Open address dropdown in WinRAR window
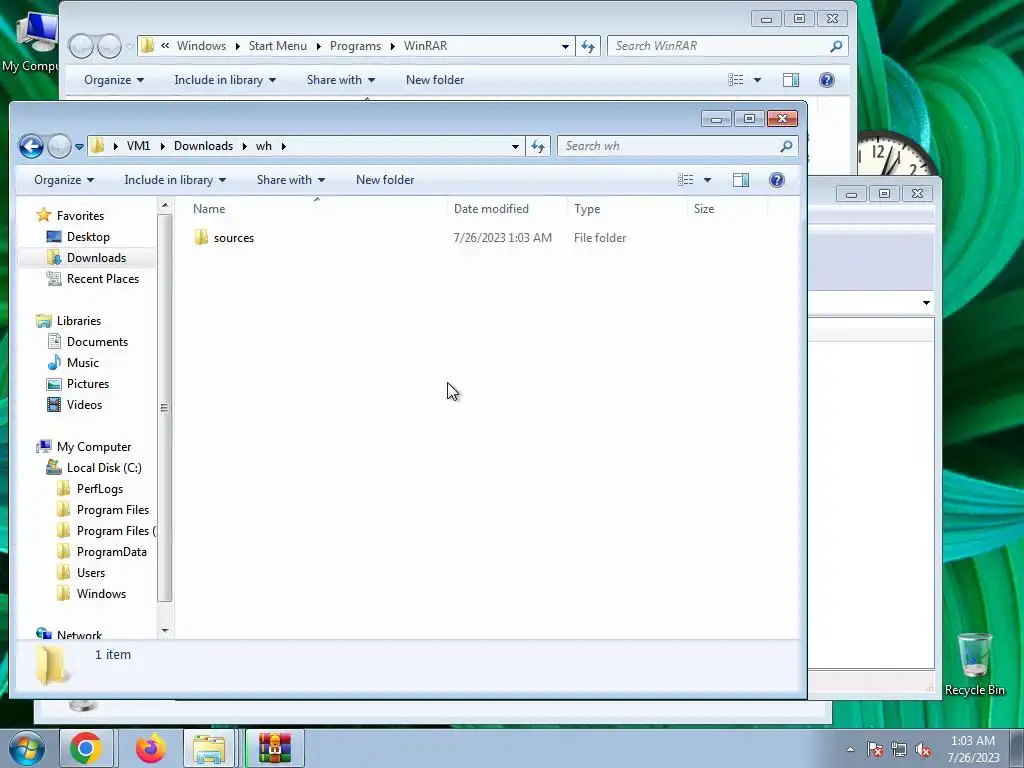 [565, 46]
